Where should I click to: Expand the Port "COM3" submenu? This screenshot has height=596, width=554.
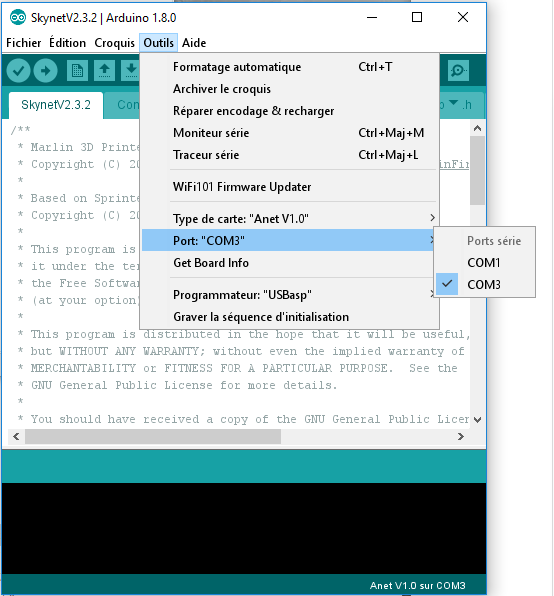click(288, 240)
